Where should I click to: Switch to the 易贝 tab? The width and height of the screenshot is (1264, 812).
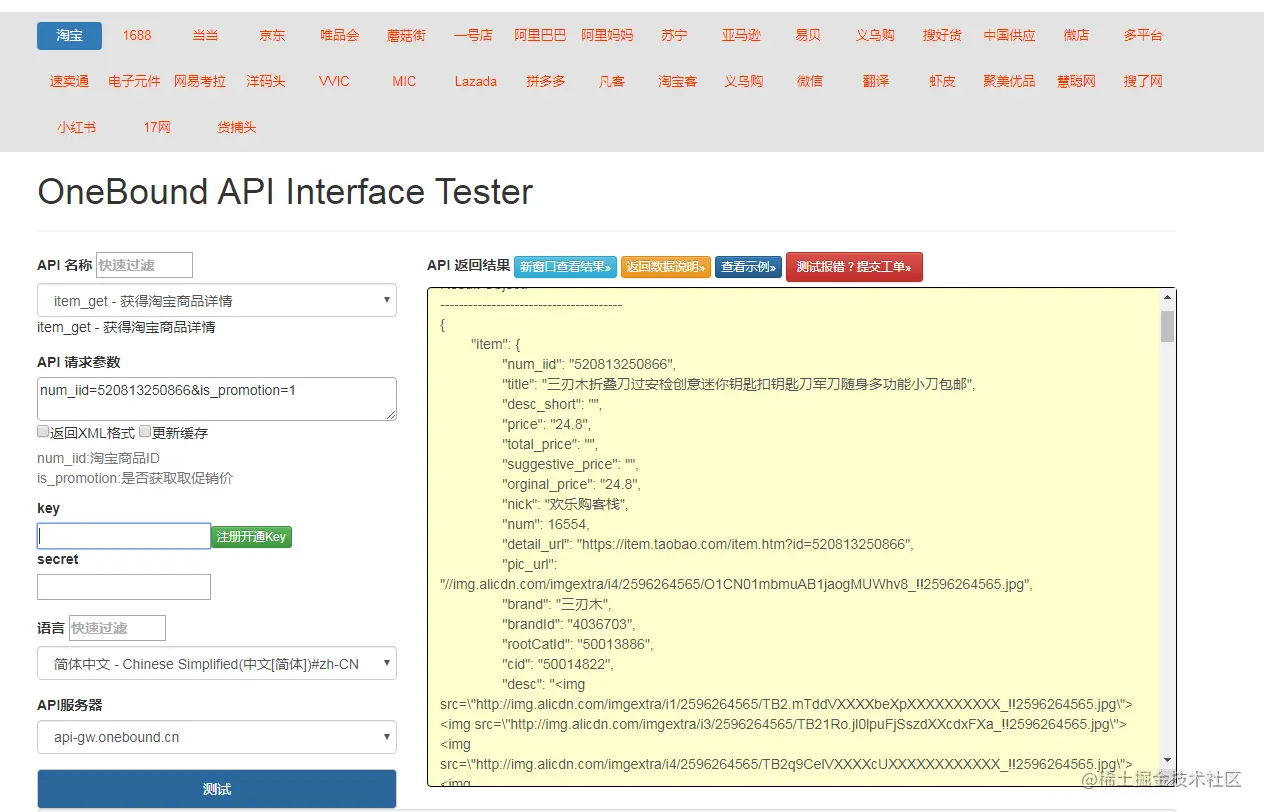click(x=808, y=35)
